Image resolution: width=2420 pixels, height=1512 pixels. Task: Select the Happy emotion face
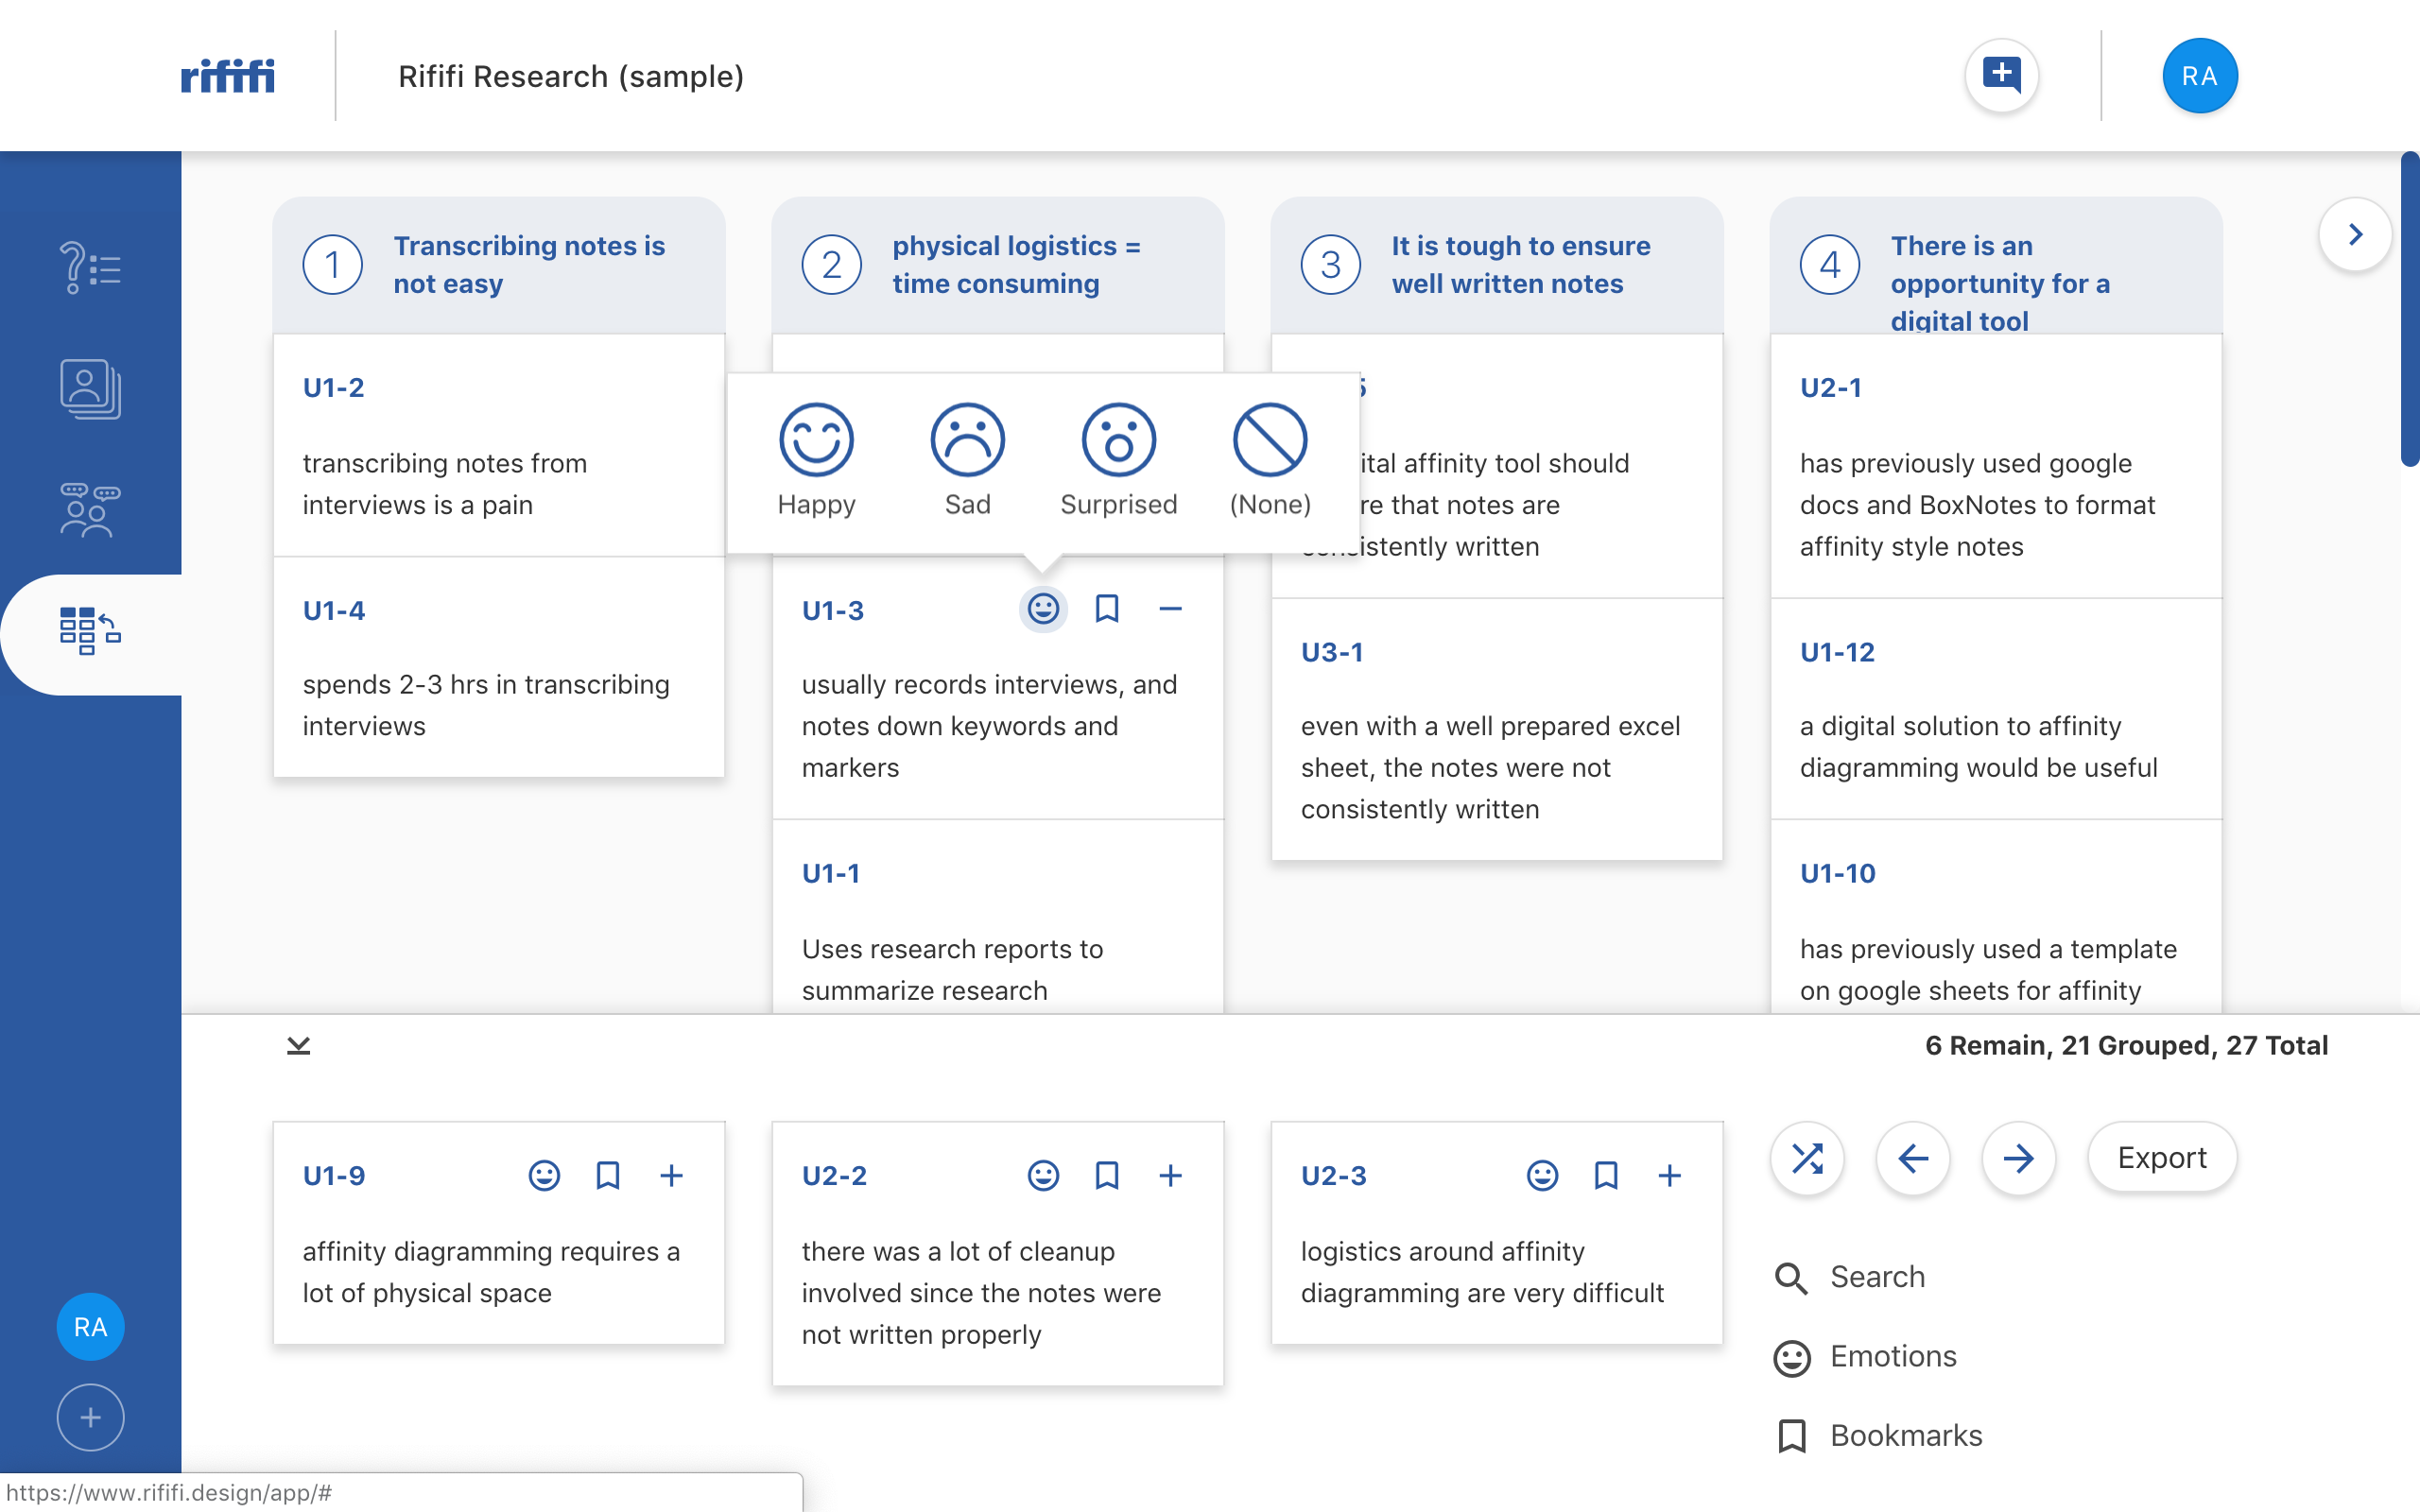point(816,441)
